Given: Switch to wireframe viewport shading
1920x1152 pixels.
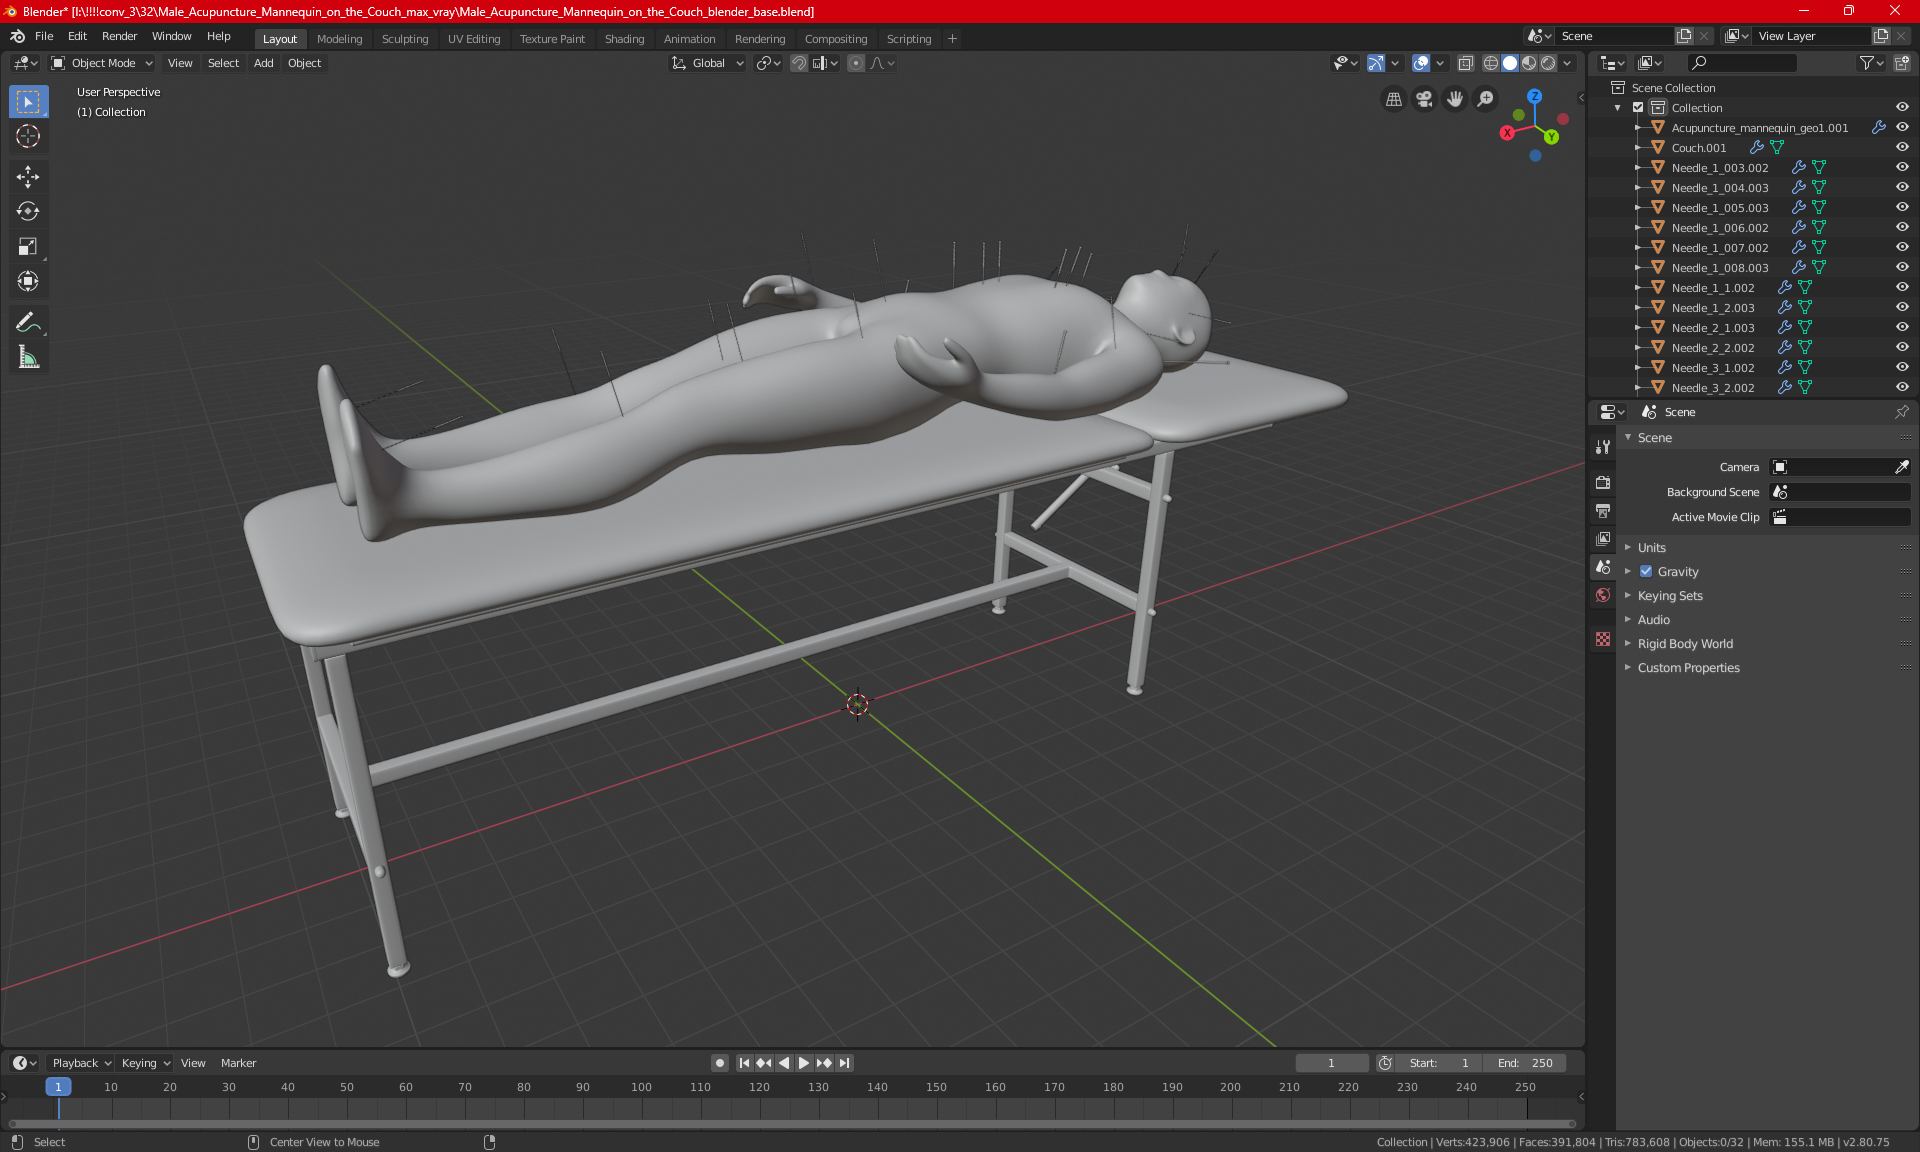Looking at the screenshot, I should [1491, 63].
